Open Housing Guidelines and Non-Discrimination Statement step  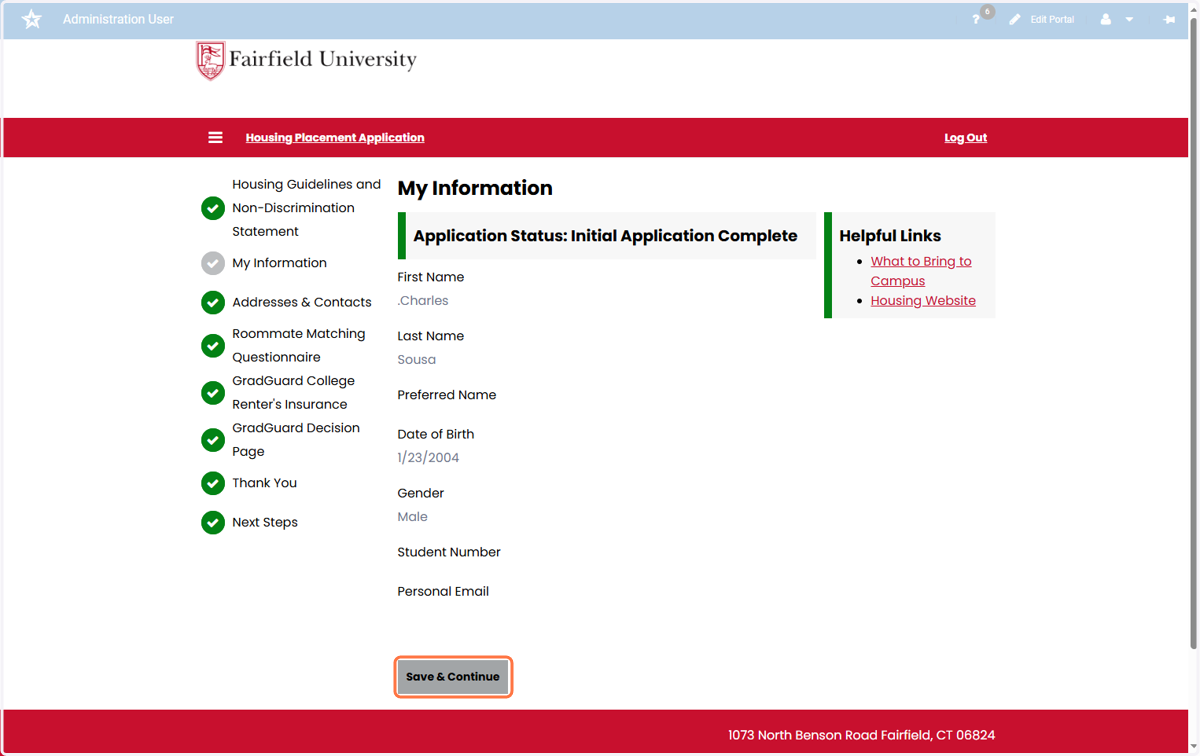[306, 208]
